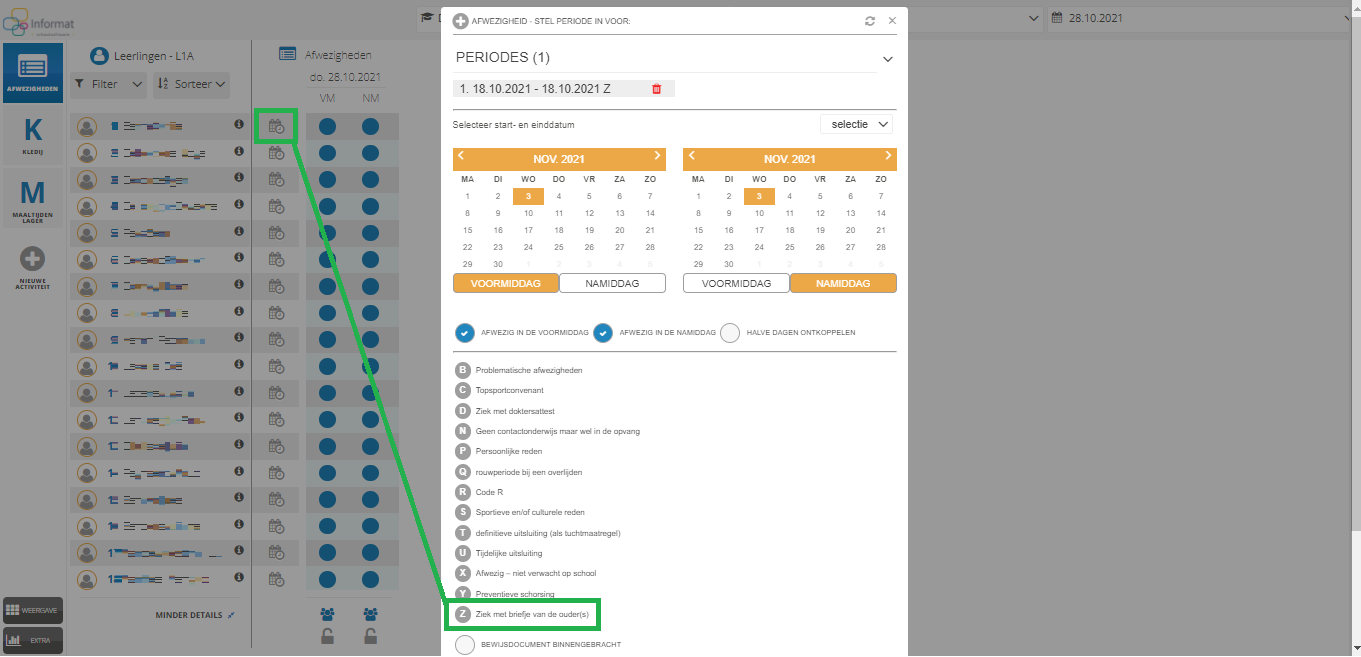Click the refresh icon in dialog header
The image size is (1361, 657).
pyautogui.click(x=870, y=21)
